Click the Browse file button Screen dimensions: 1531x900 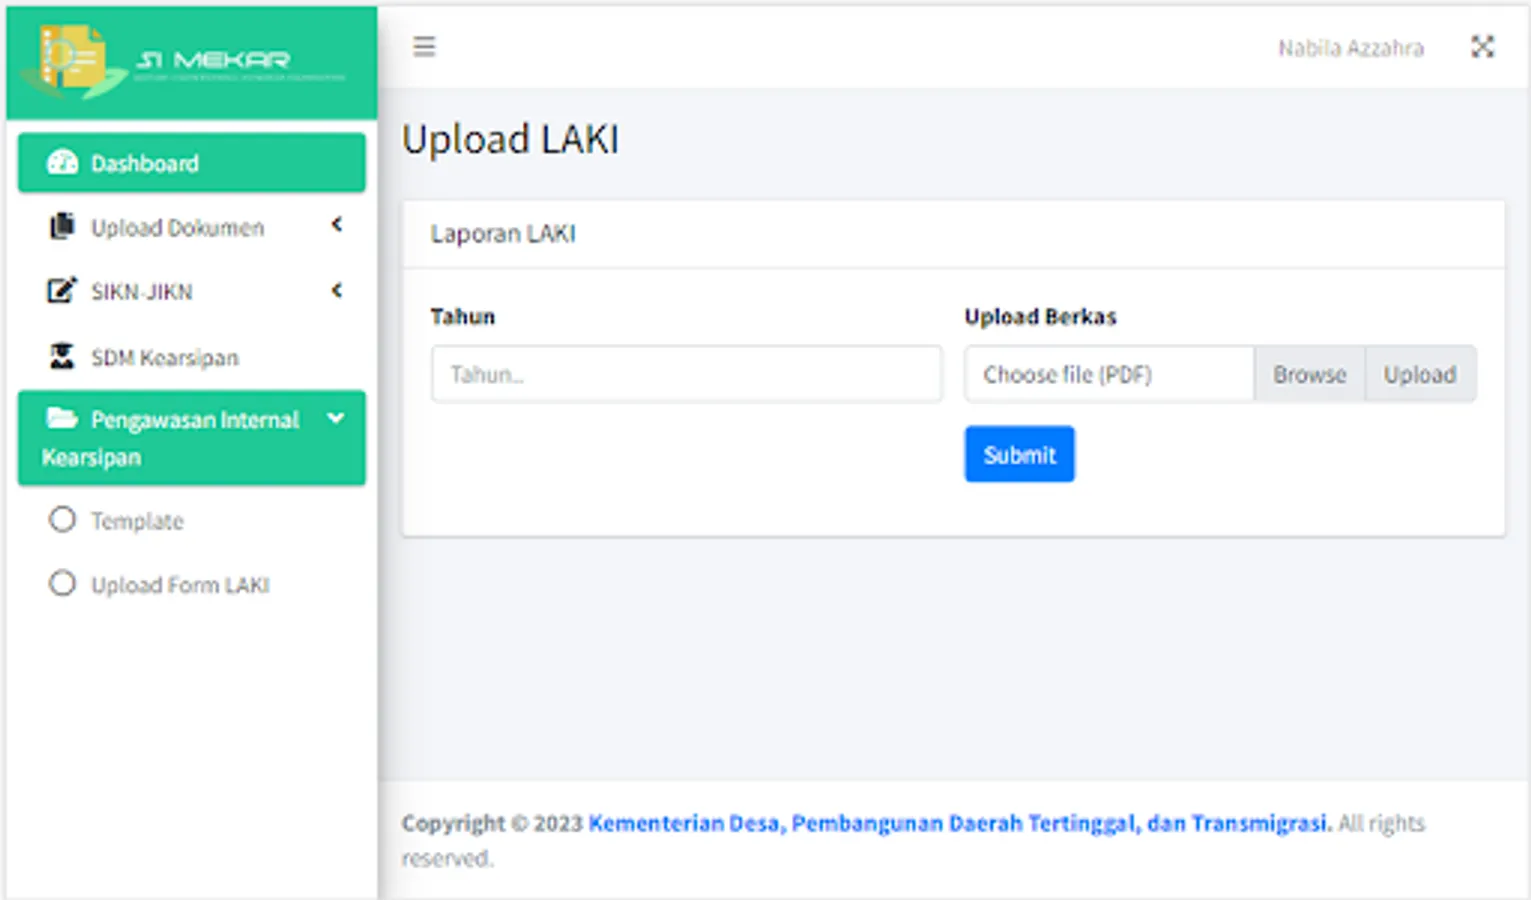[x=1309, y=374]
